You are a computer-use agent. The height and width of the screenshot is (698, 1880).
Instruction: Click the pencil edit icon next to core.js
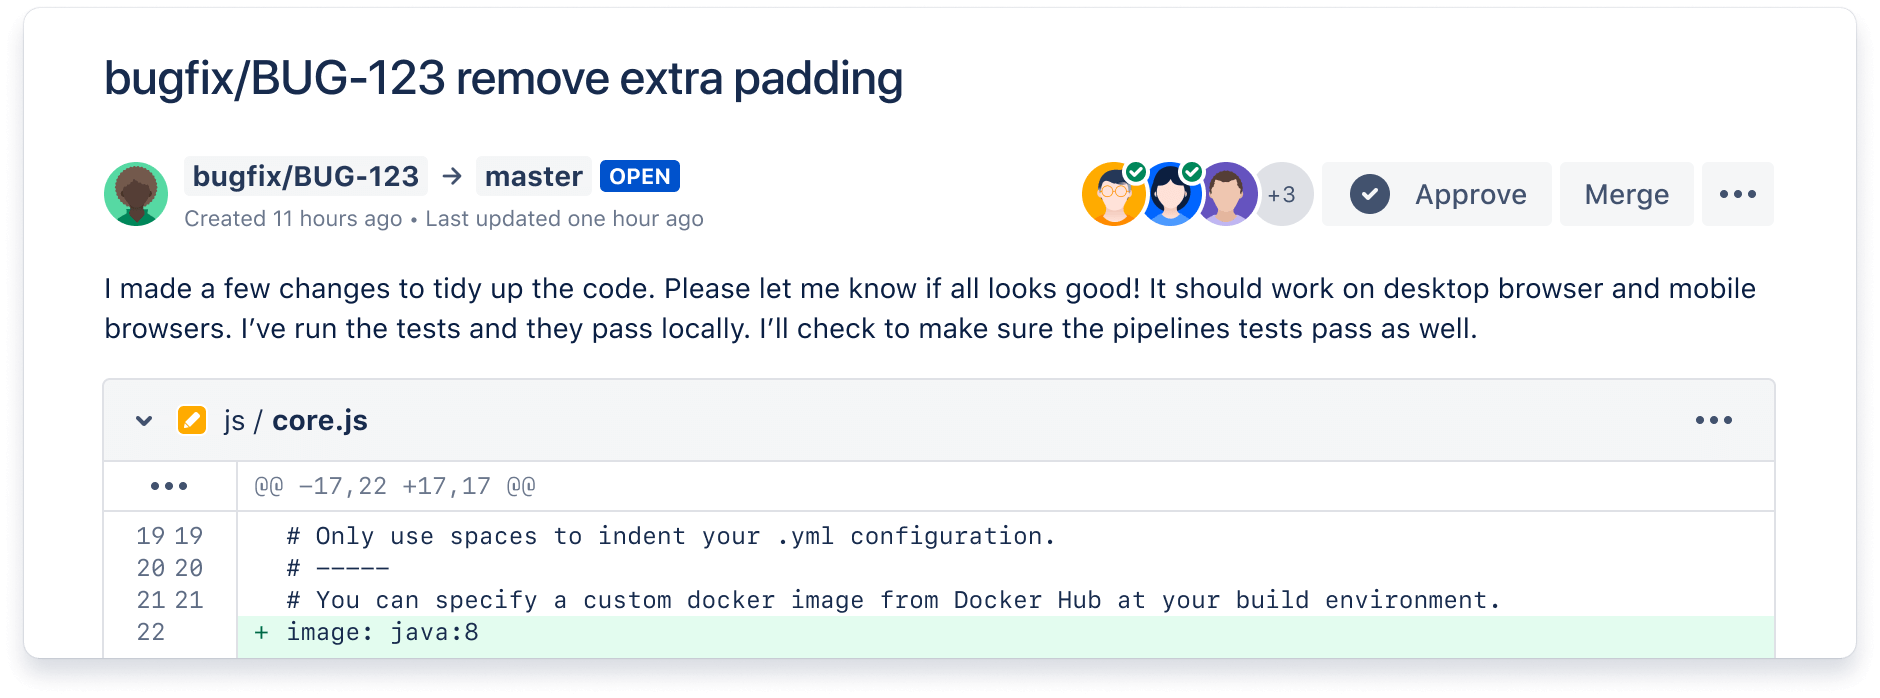click(191, 420)
